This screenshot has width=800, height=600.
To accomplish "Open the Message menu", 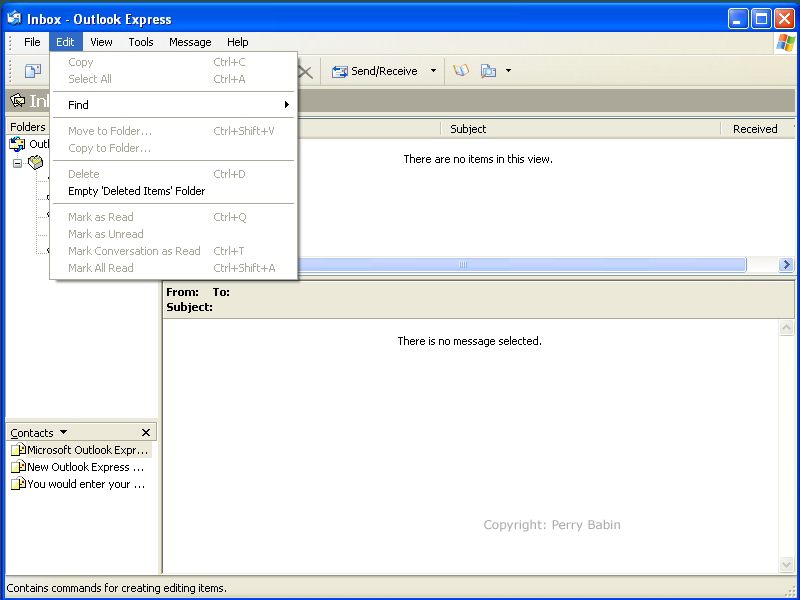I will click(190, 42).
